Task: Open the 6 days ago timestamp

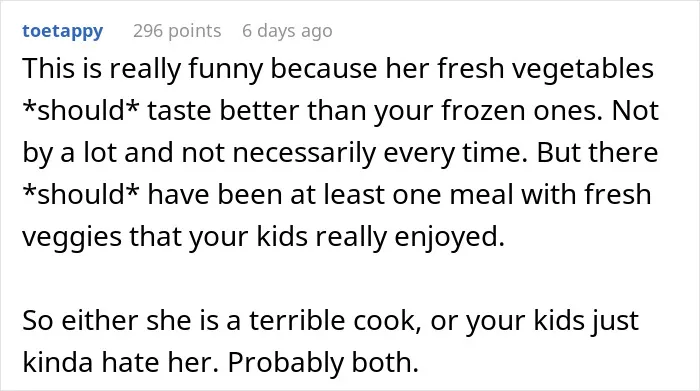Action: (288, 31)
